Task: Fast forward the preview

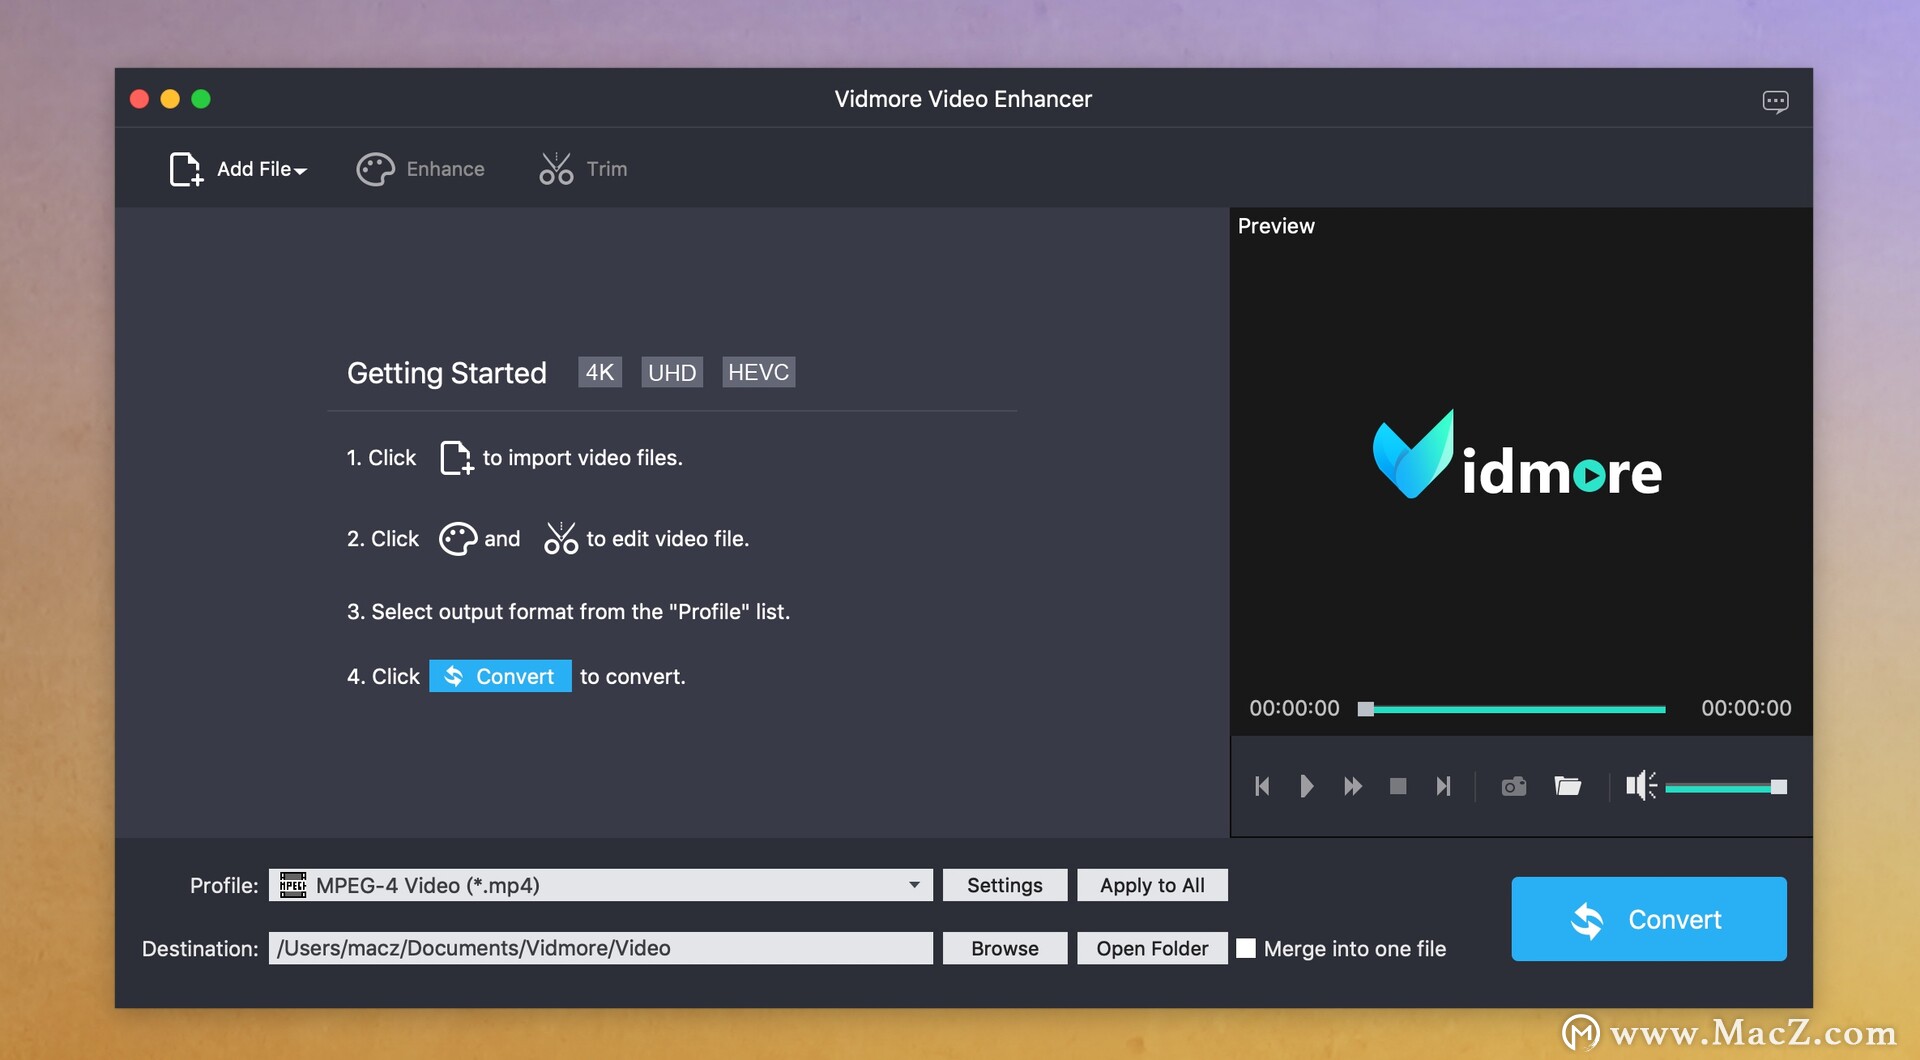Action: (1353, 786)
